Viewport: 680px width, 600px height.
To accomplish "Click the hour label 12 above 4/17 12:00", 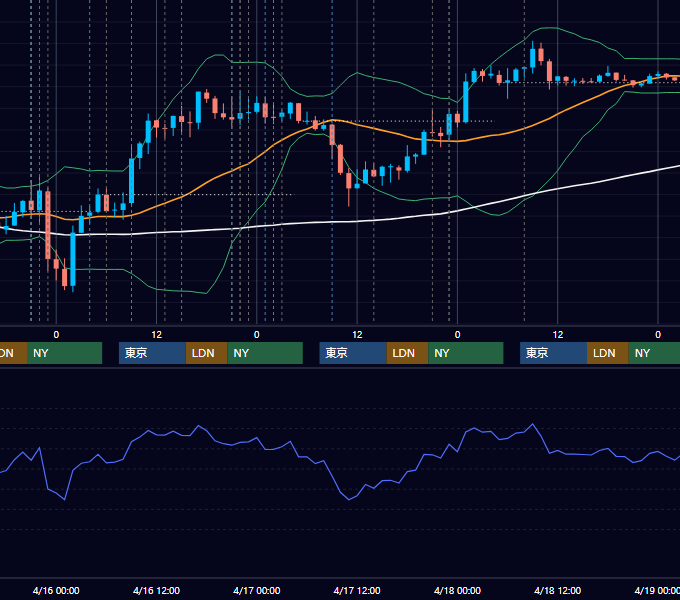I will pos(357,335).
